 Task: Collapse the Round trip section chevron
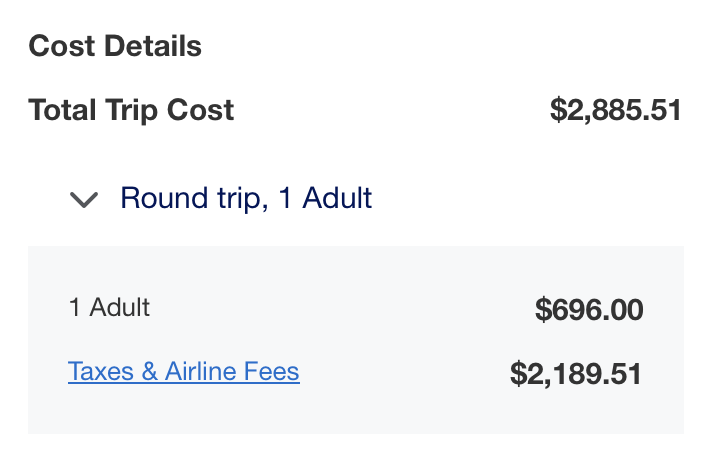84,199
